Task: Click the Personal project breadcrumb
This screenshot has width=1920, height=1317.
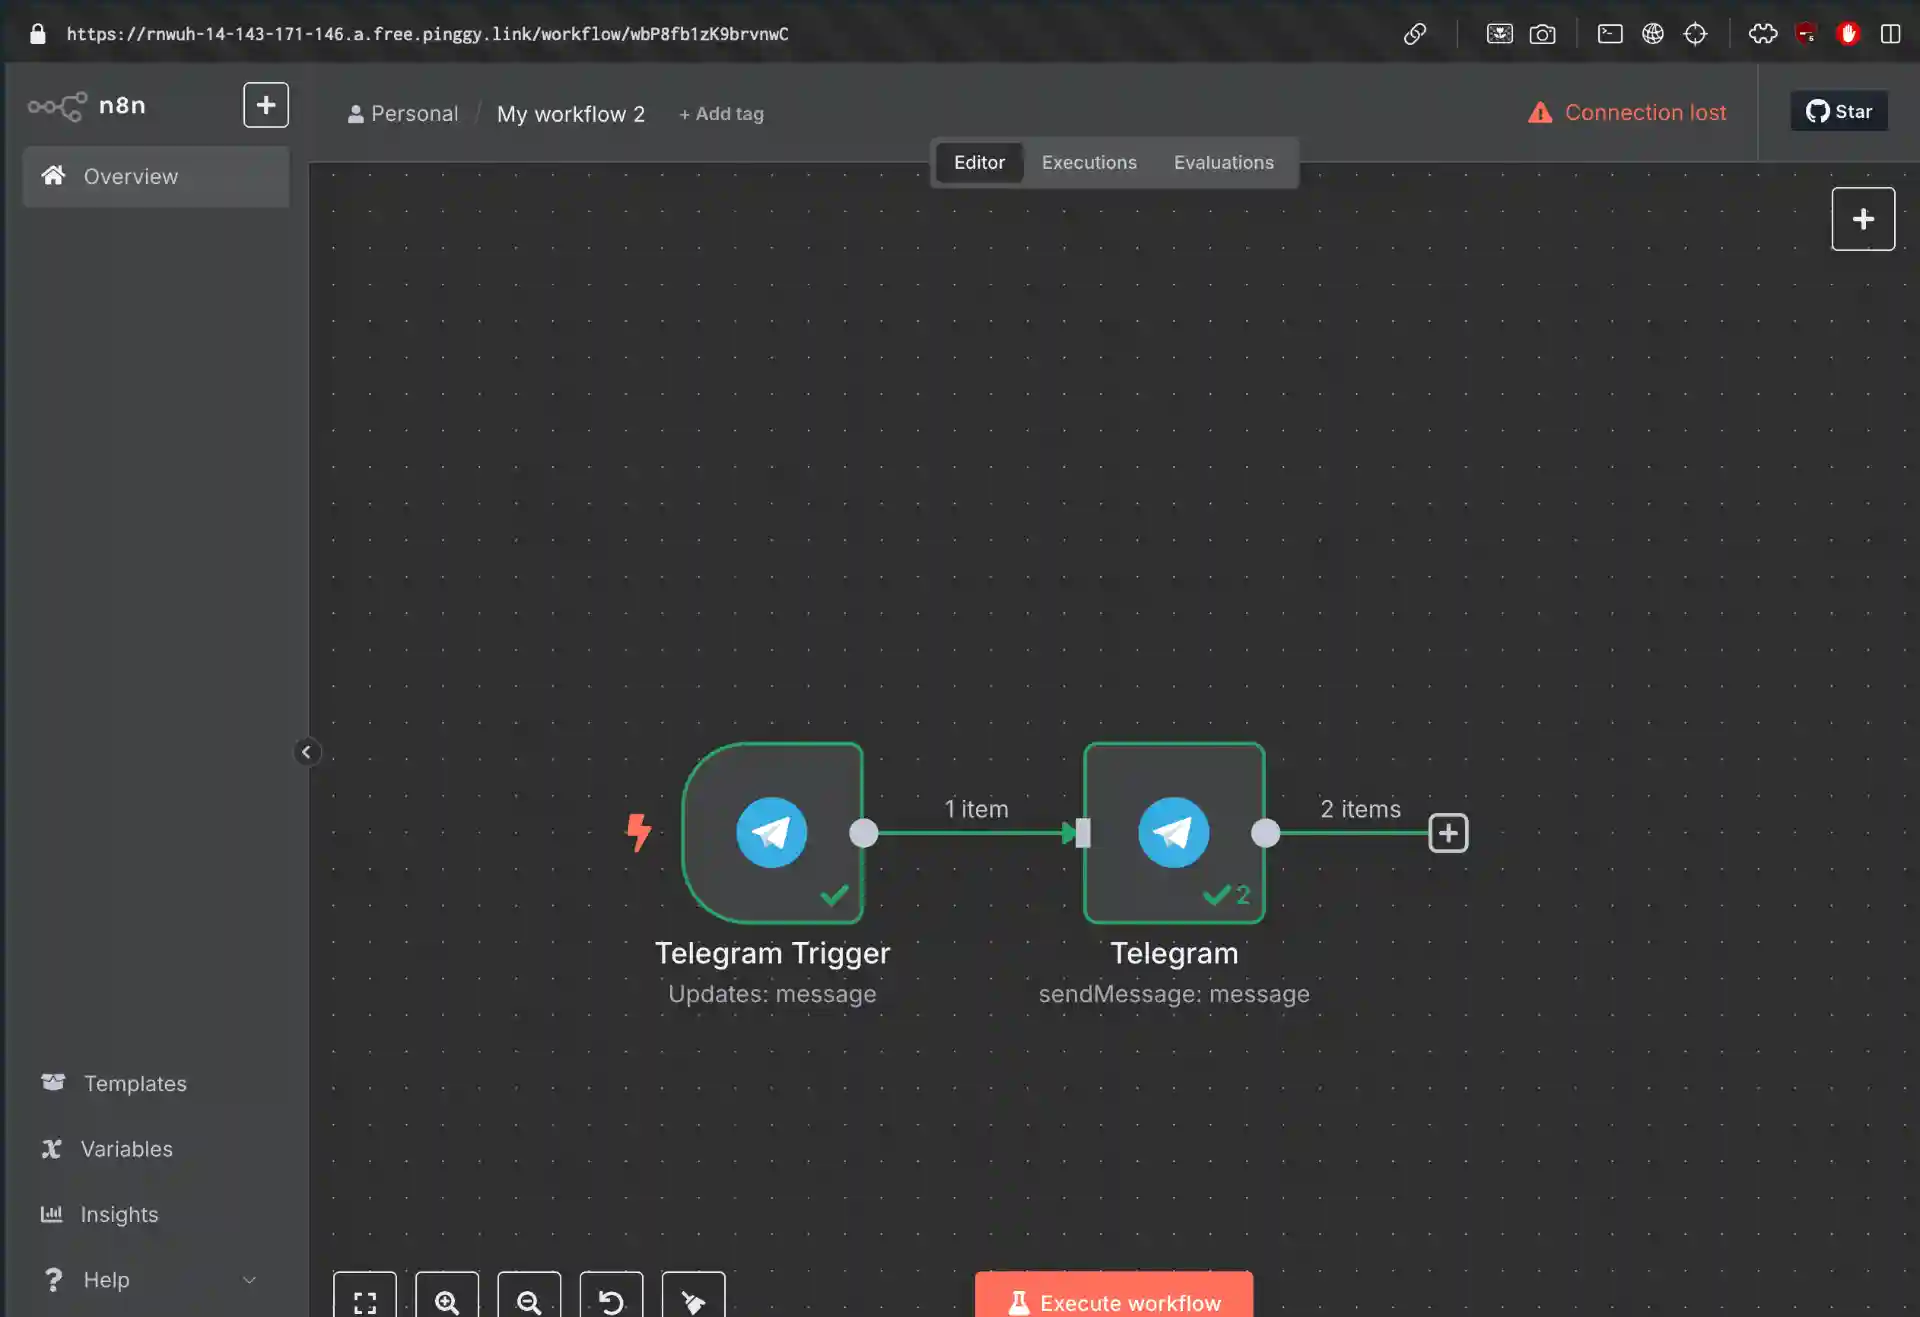Action: [x=403, y=114]
